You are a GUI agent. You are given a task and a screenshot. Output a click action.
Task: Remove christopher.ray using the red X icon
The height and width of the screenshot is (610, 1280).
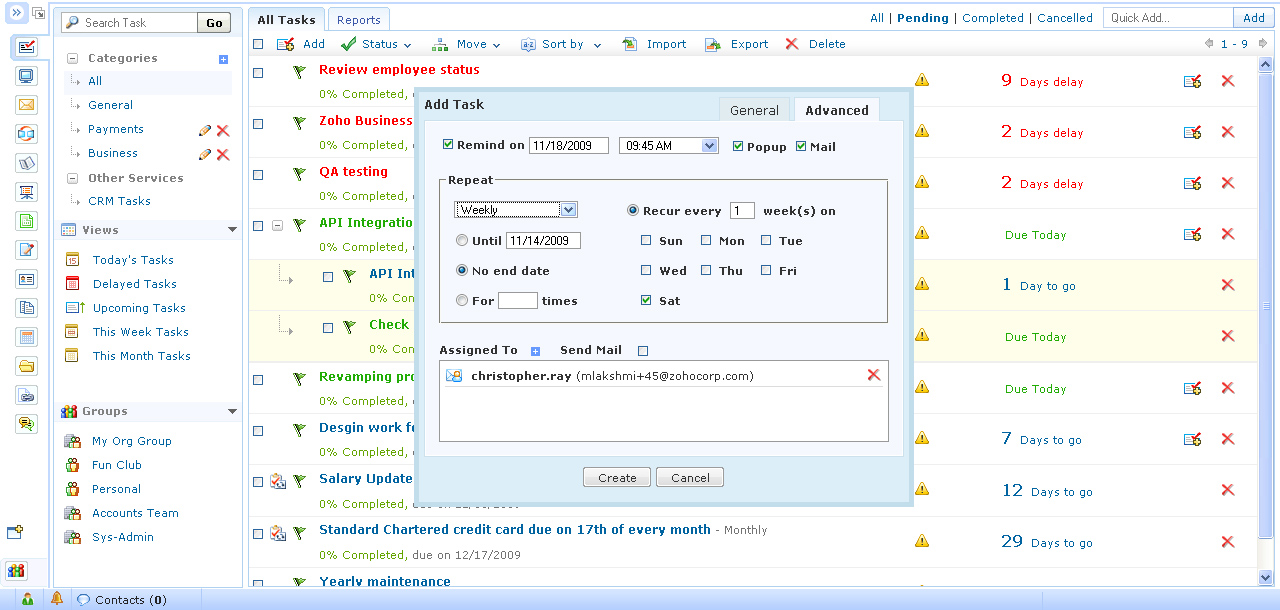(873, 375)
